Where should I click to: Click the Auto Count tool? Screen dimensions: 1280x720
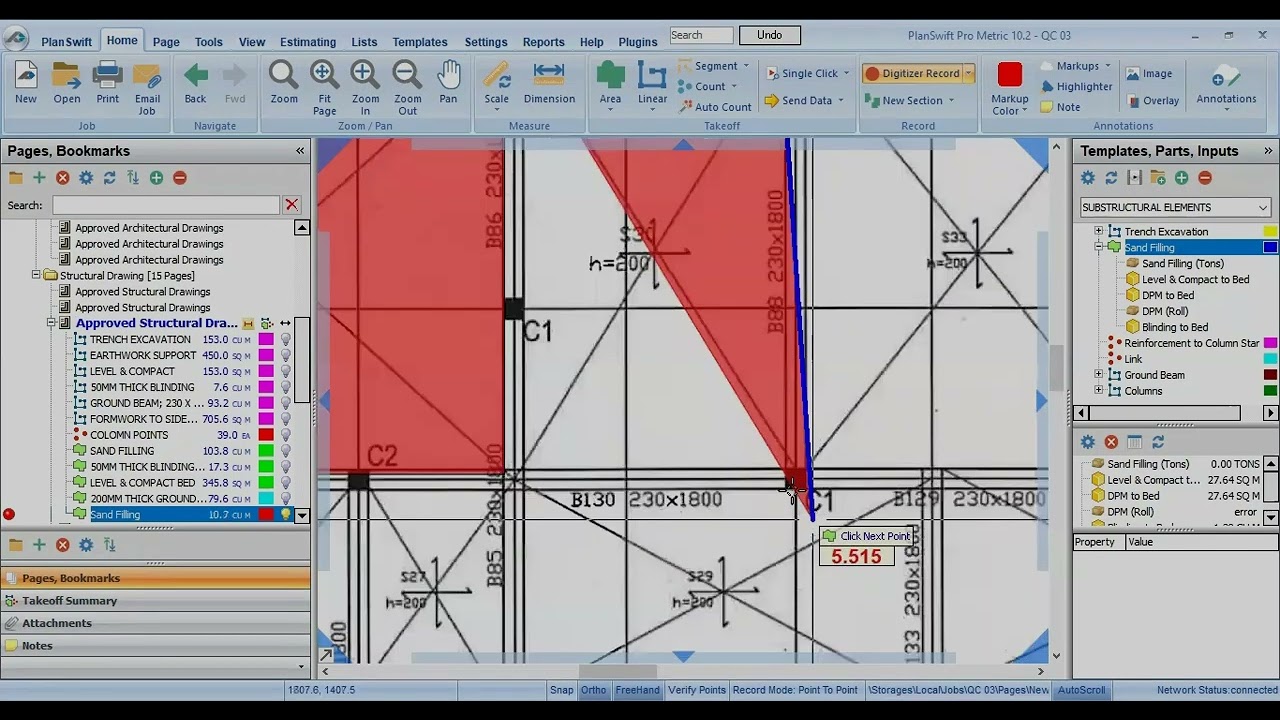click(714, 107)
